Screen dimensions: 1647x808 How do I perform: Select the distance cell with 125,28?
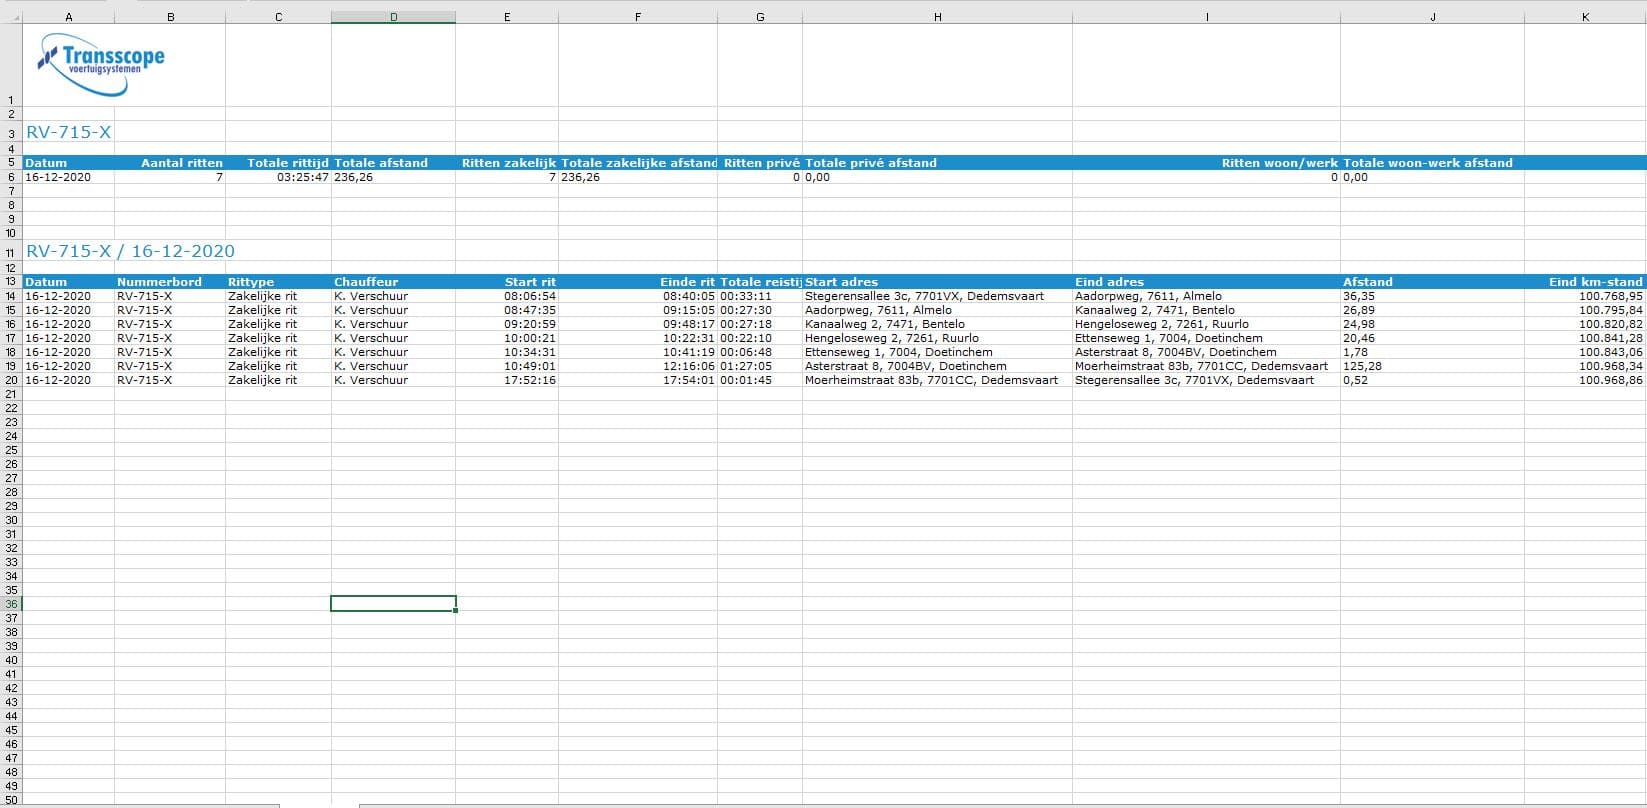[x=1364, y=366]
